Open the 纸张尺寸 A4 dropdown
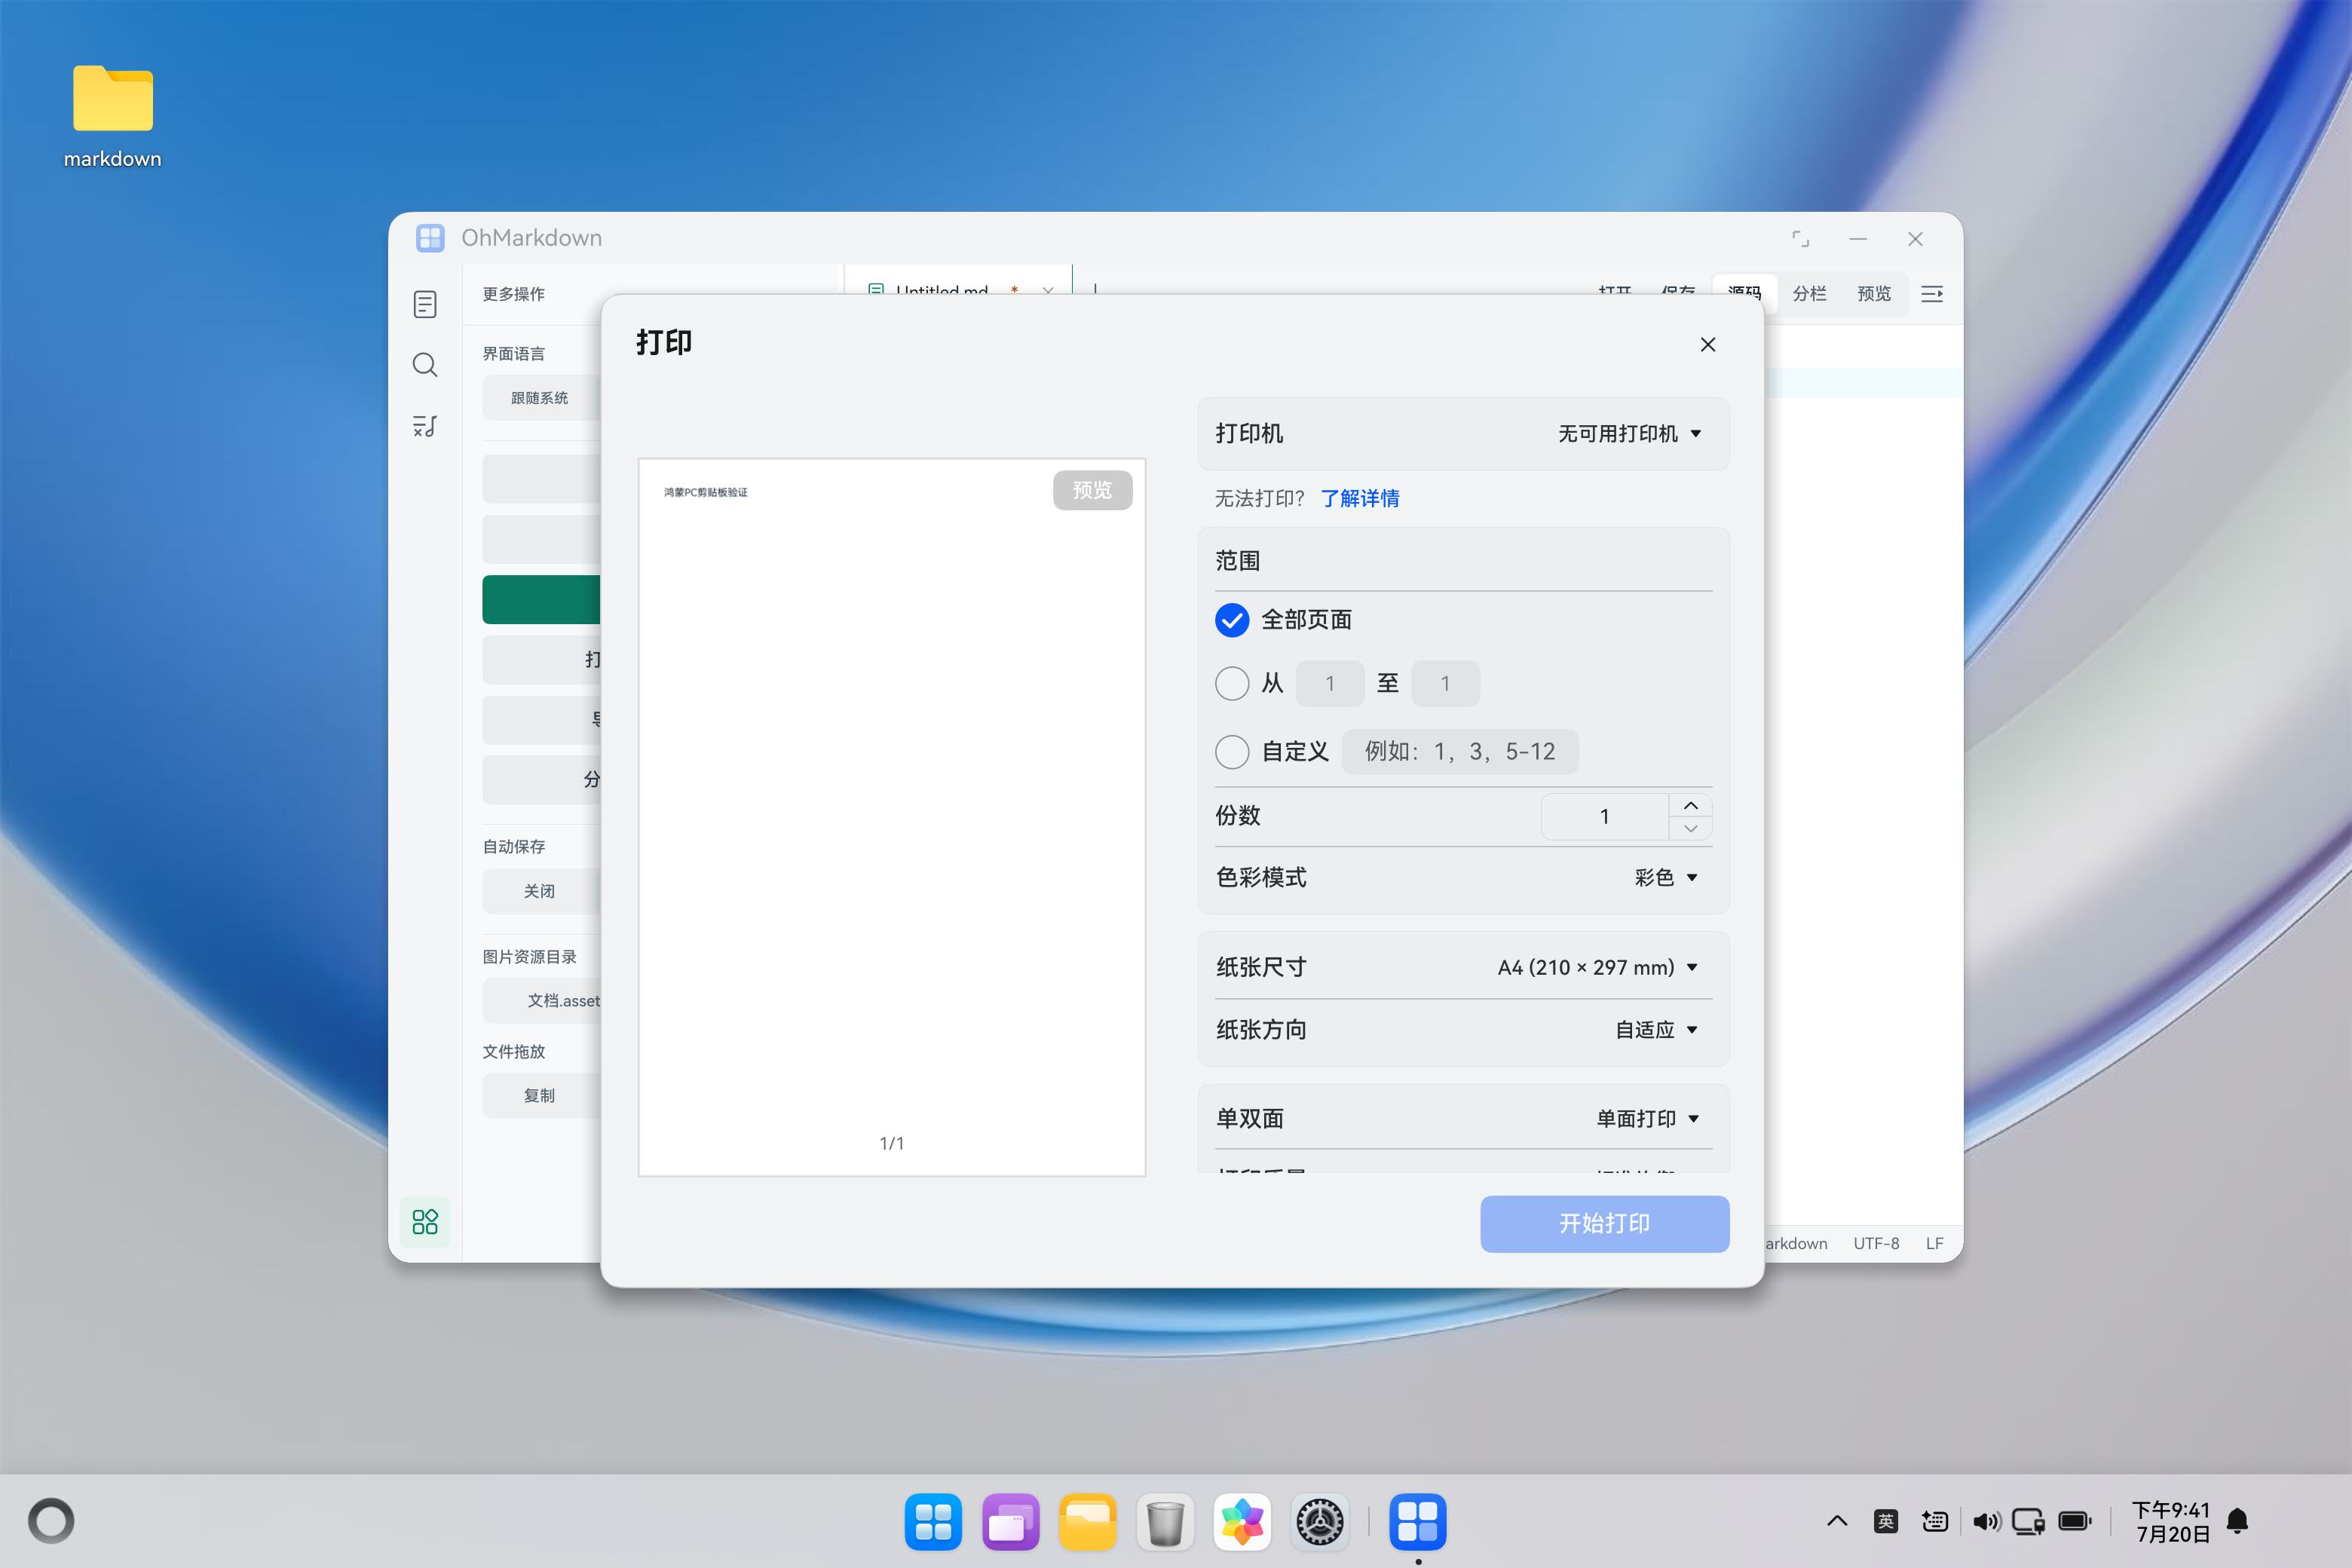The height and width of the screenshot is (1568, 2352). [x=1598, y=967]
